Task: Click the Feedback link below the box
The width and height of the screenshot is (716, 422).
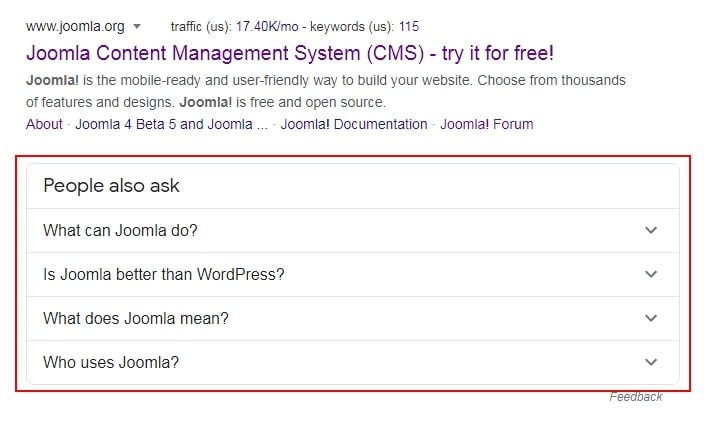Action: click(x=636, y=397)
